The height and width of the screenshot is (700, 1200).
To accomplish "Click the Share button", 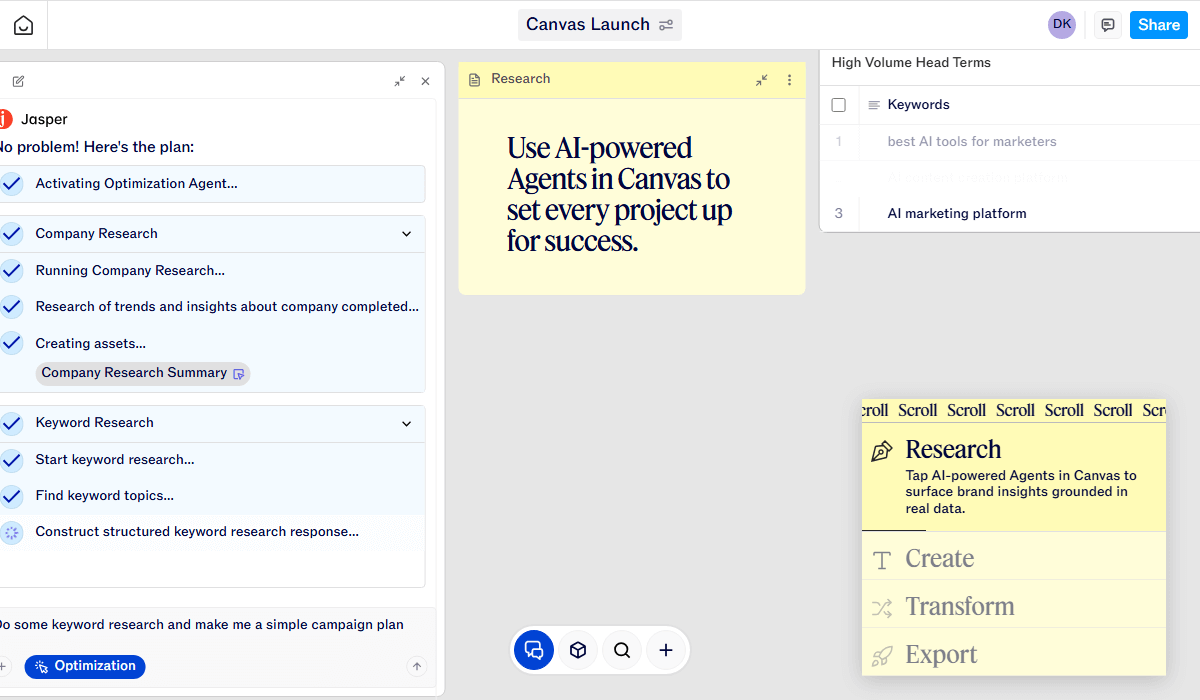I will coord(1159,25).
